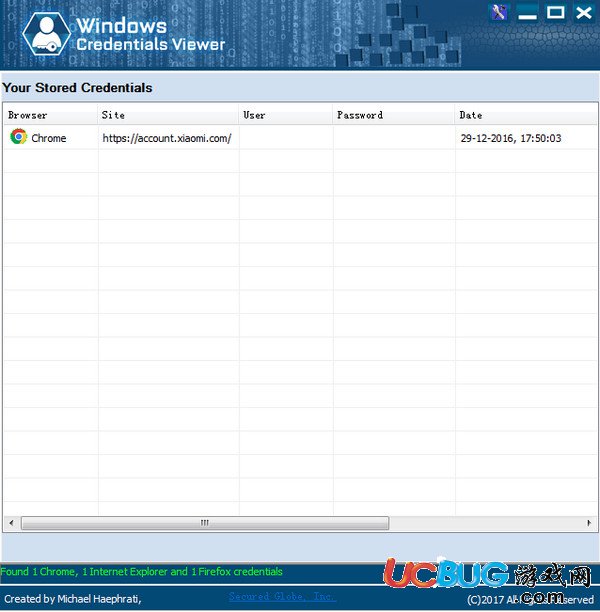
Task: Open the Secured Globe, Inc. link
Action: (282, 596)
